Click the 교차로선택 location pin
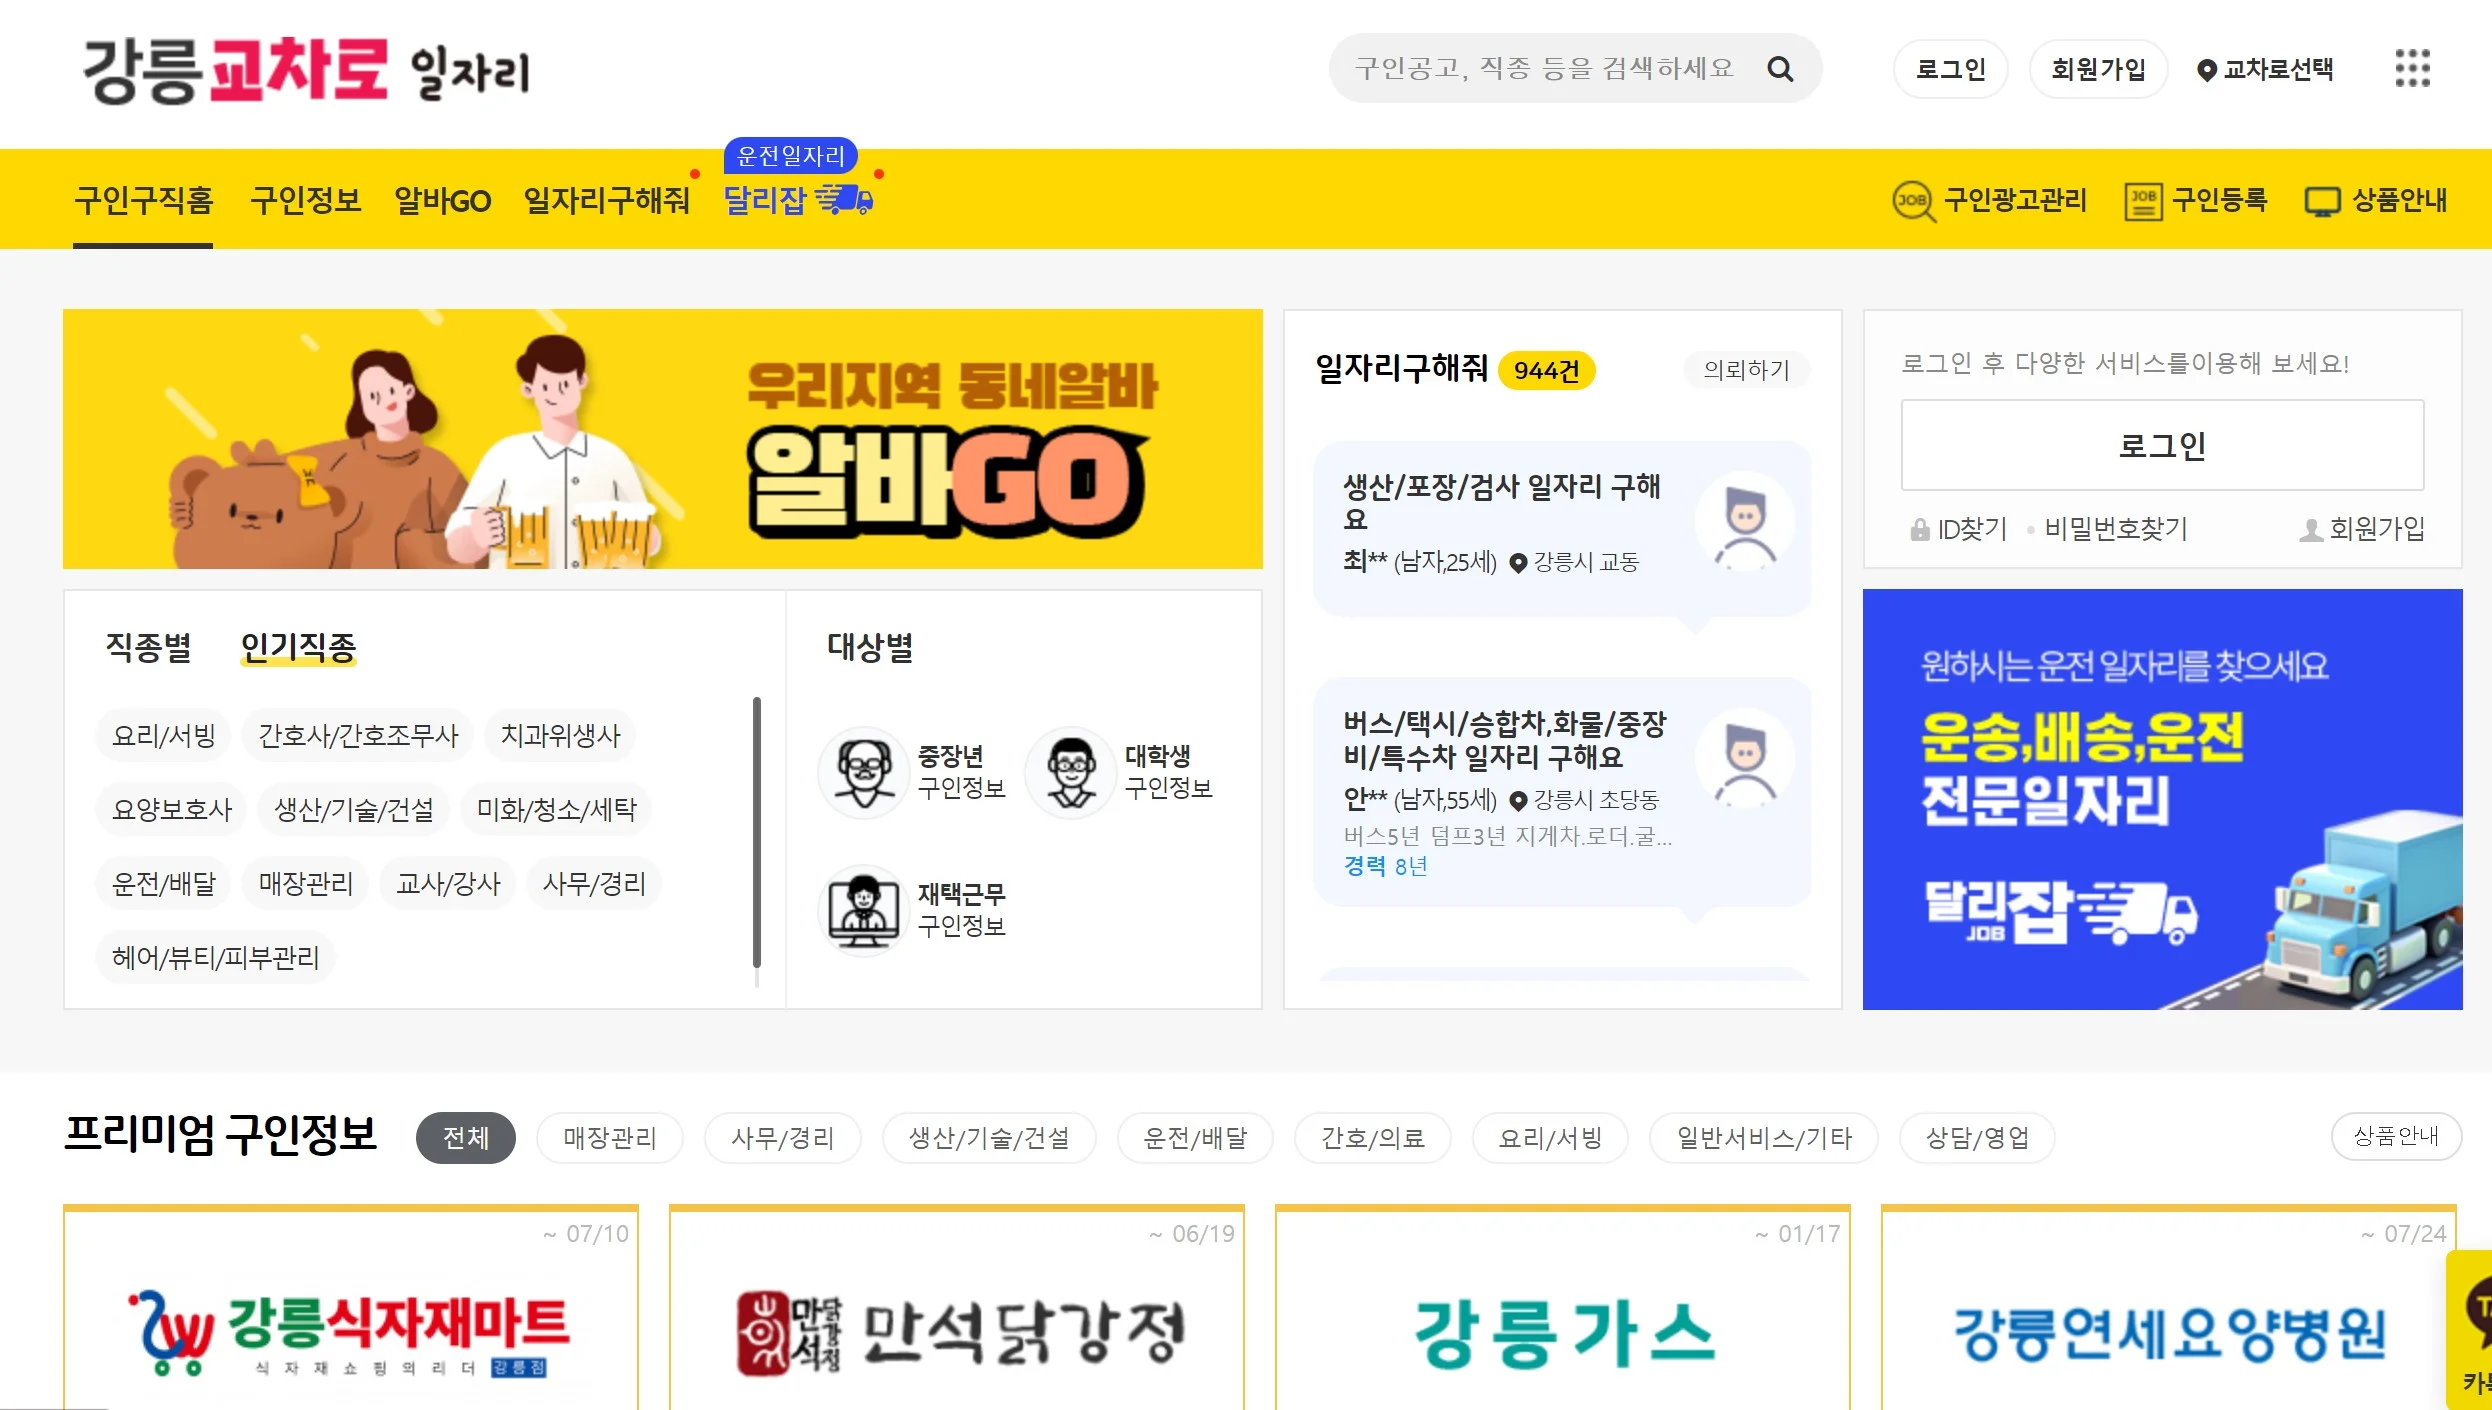Image resolution: width=2492 pixels, height=1410 pixels. [2206, 70]
